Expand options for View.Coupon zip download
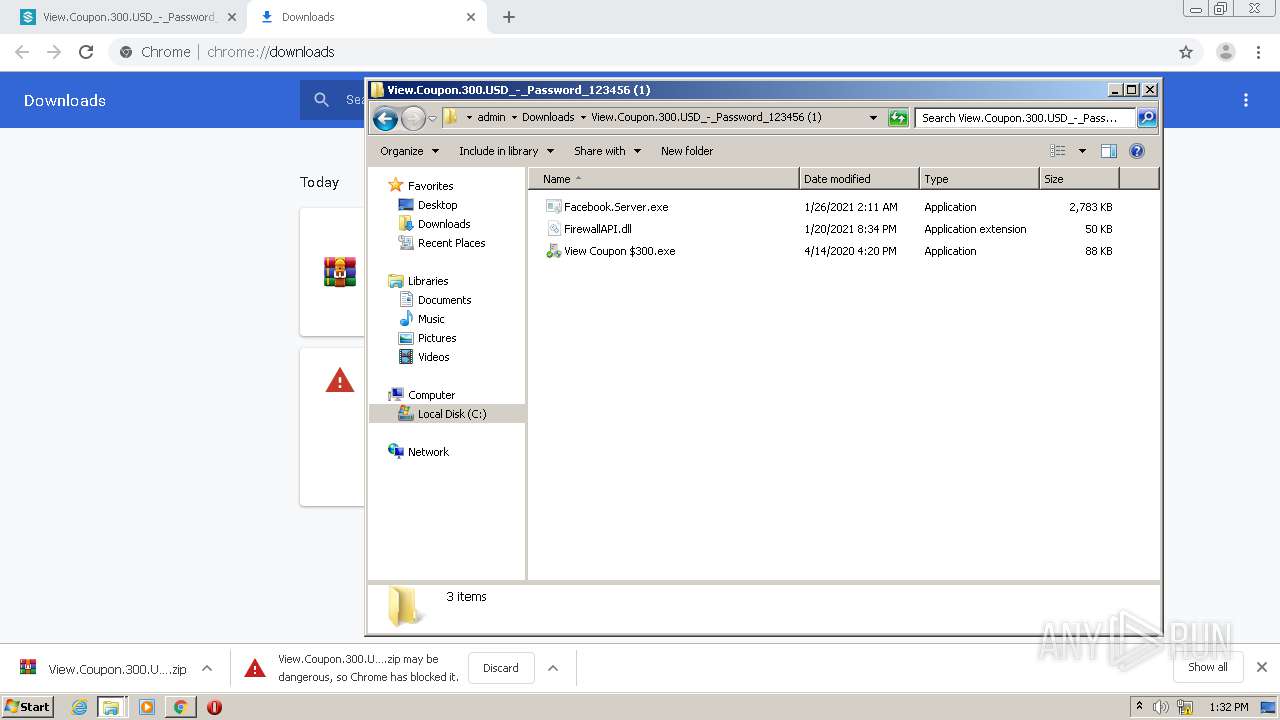This screenshot has width=1280, height=720. click(x=207, y=668)
